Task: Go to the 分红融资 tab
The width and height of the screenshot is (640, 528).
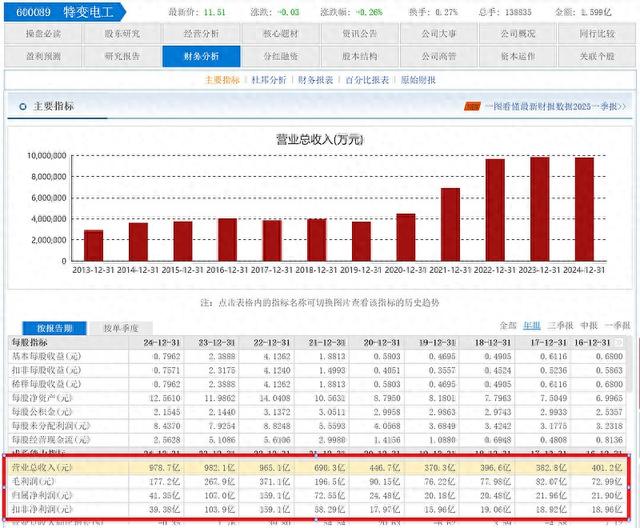Action: [280, 56]
